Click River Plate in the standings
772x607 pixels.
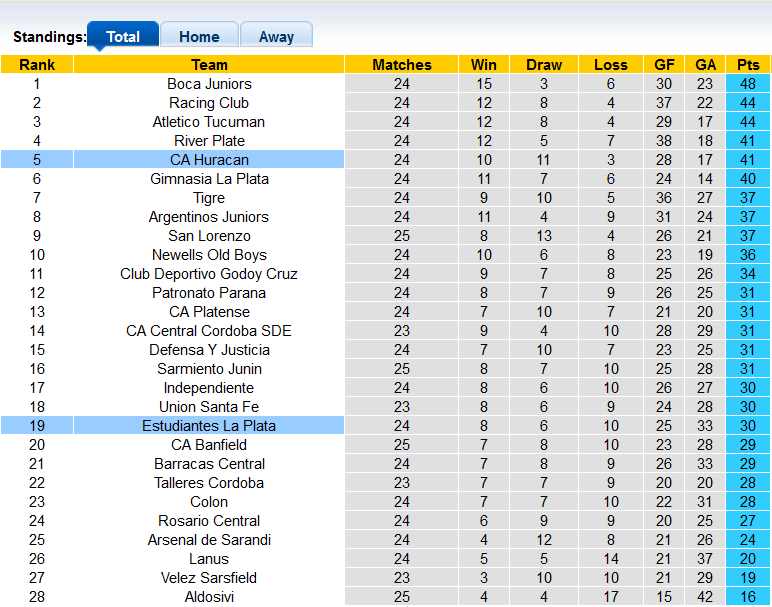(209, 141)
